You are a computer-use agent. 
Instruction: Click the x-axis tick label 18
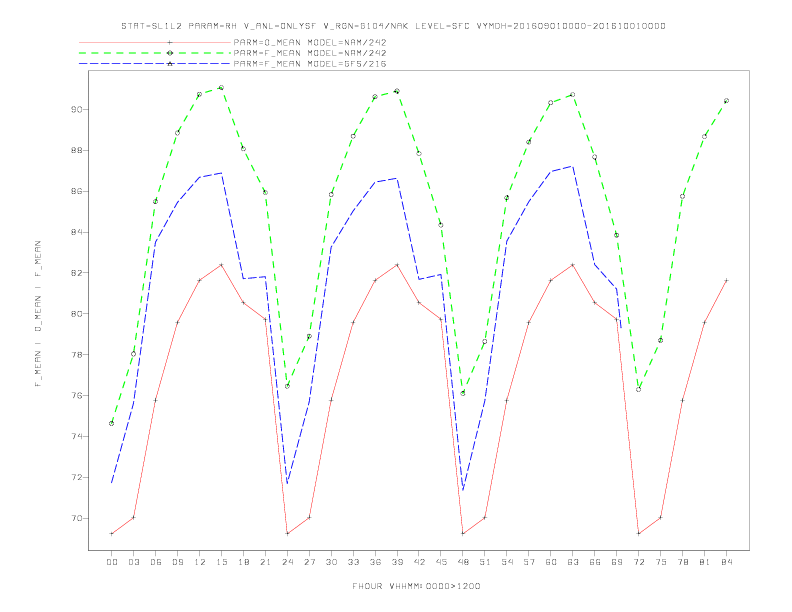pyautogui.click(x=243, y=562)
